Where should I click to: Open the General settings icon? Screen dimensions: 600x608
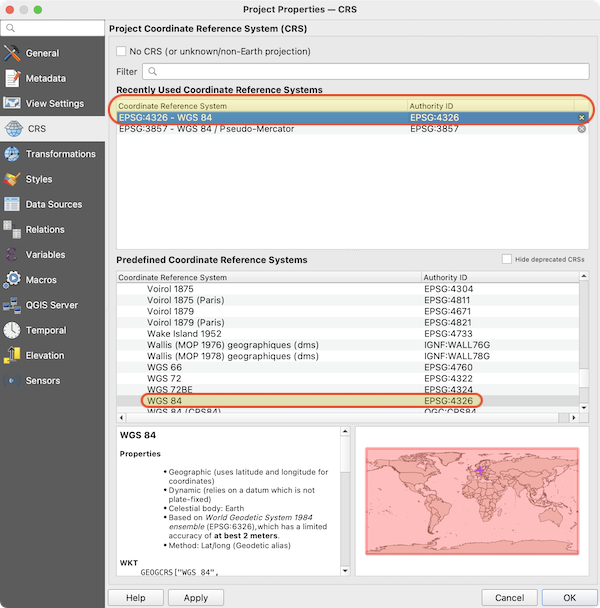tap(12, 53)
